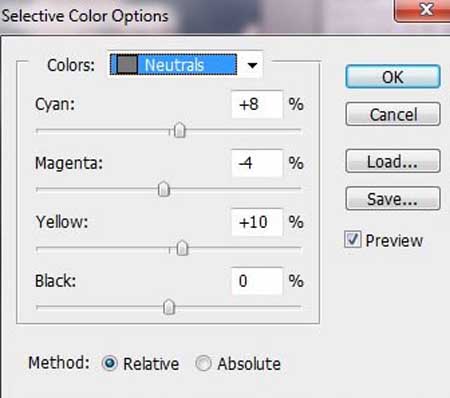Toggle the Preview checkbox
Viewport: 450px width, 398px height.
point(352,239)
